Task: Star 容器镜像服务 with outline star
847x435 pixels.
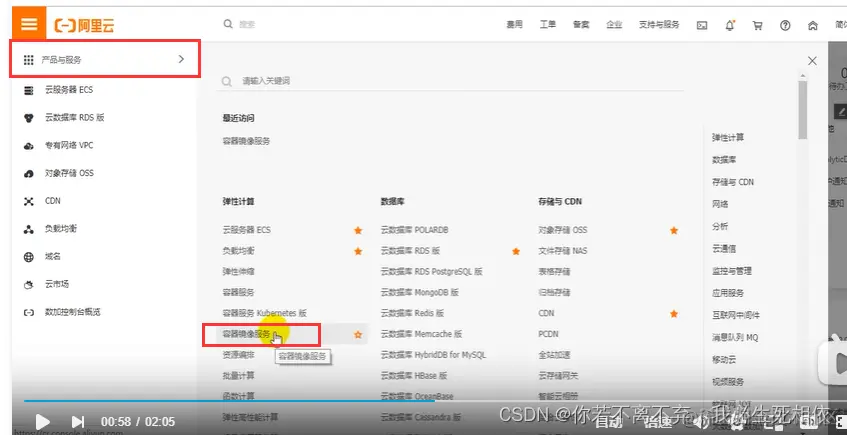Action: click(x=358, y=334)
